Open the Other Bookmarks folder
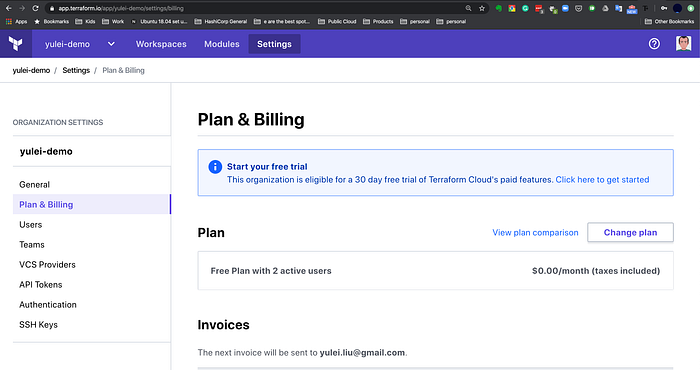 click(669, 21)
